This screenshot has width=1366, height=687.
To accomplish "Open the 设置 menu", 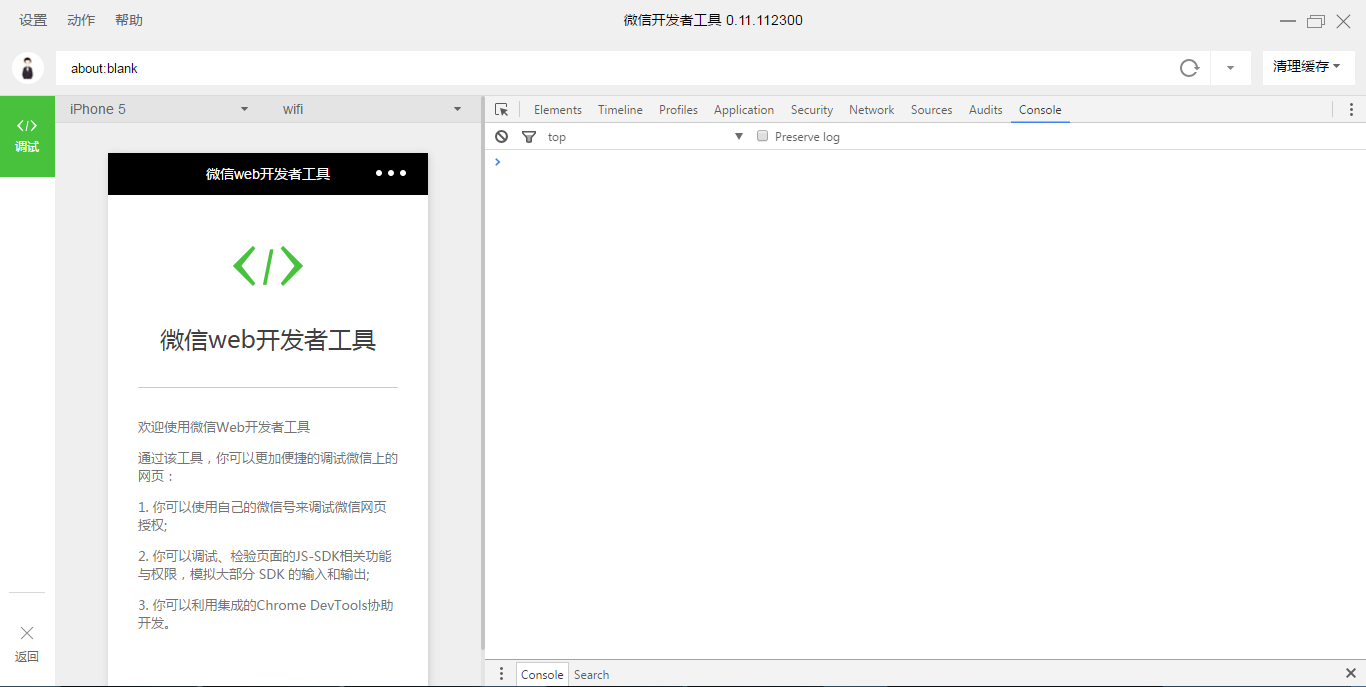I will pos(33,20).
